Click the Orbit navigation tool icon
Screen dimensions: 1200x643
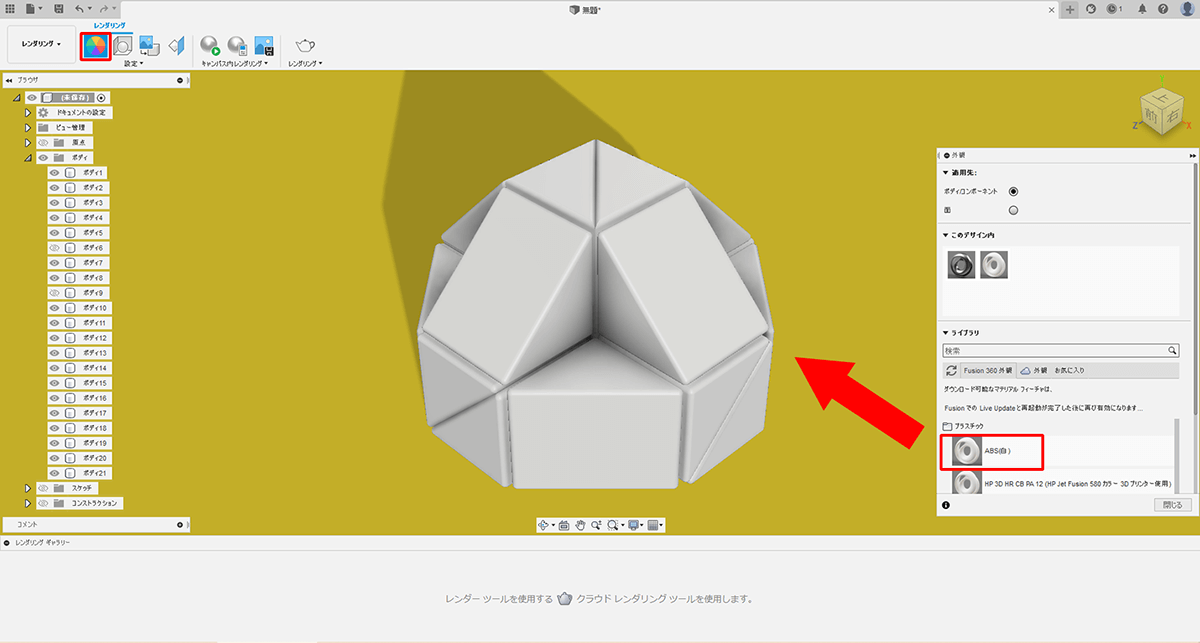(545, 524)
